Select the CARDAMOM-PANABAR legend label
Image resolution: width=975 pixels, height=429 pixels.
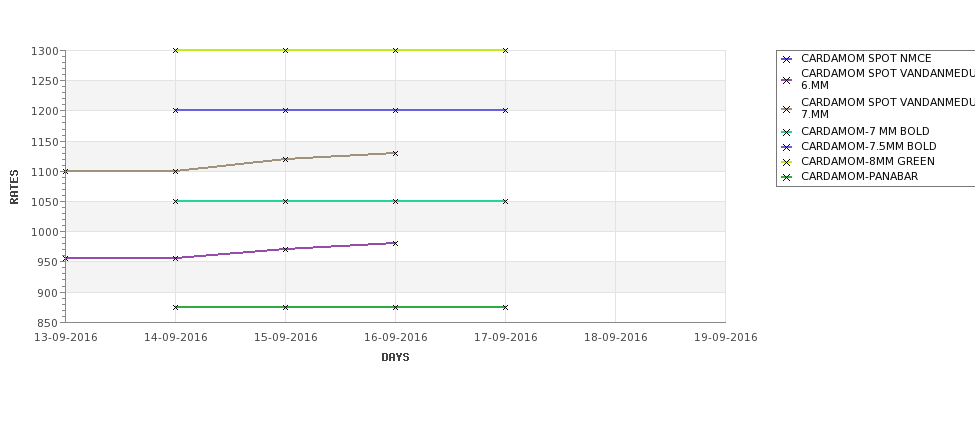(x=859, y=177)
